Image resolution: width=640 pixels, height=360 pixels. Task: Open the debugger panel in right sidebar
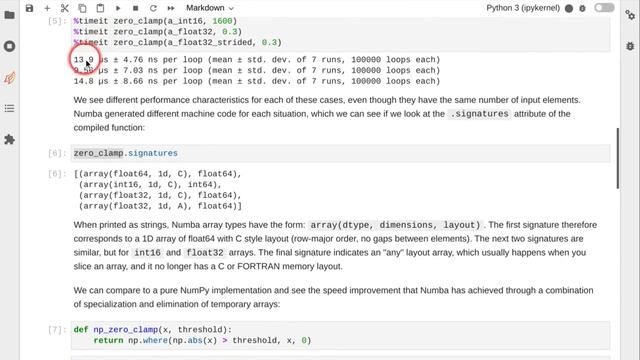pyautogui.click(x=630, y=46)
